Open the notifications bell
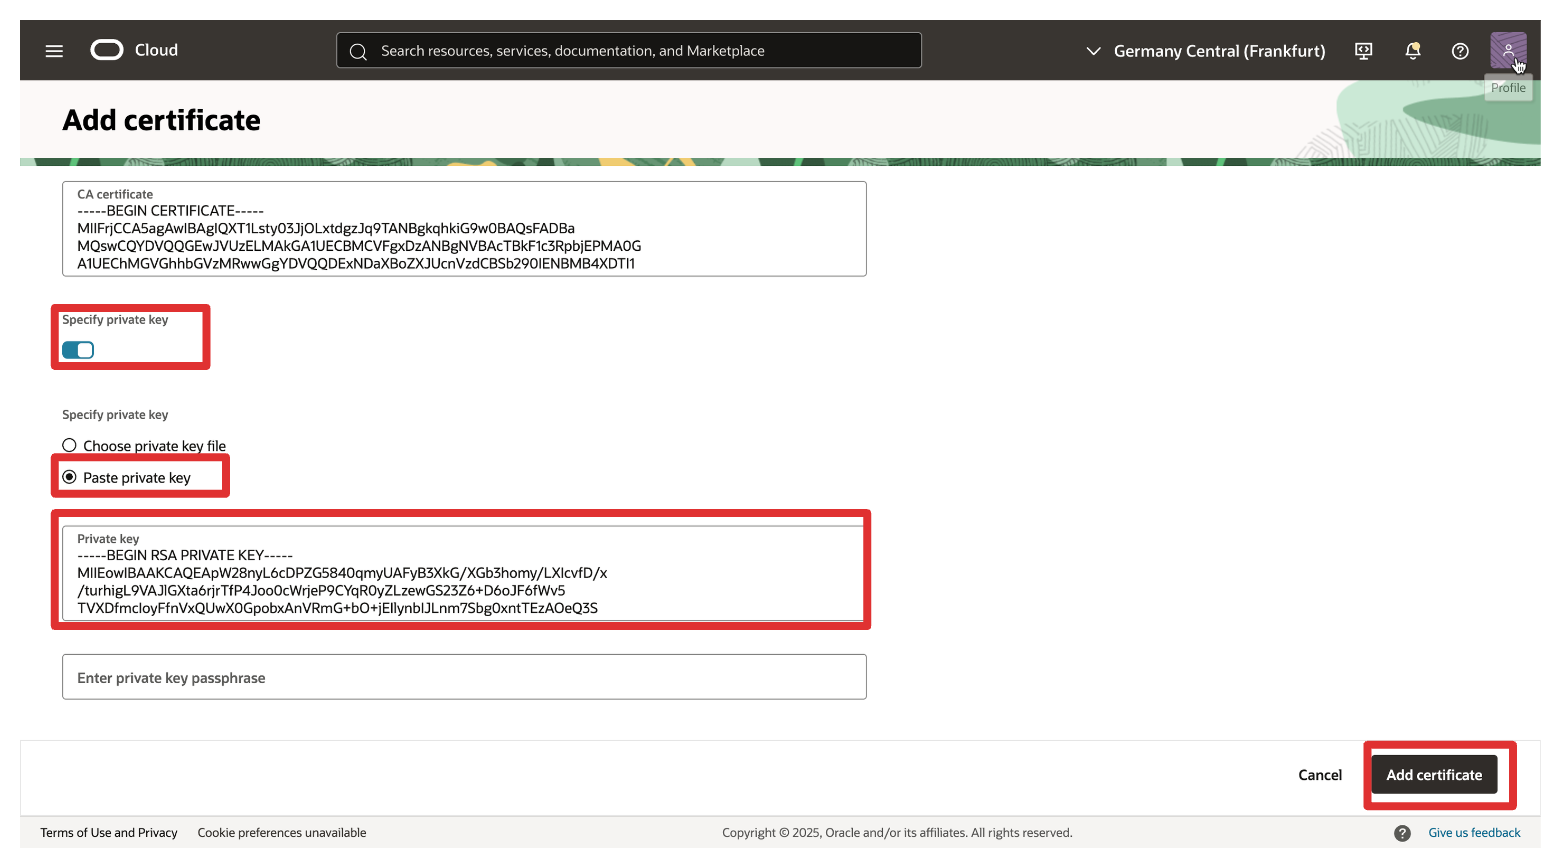This screenshot has height=868, width=1560. (x=1412, y=51)
